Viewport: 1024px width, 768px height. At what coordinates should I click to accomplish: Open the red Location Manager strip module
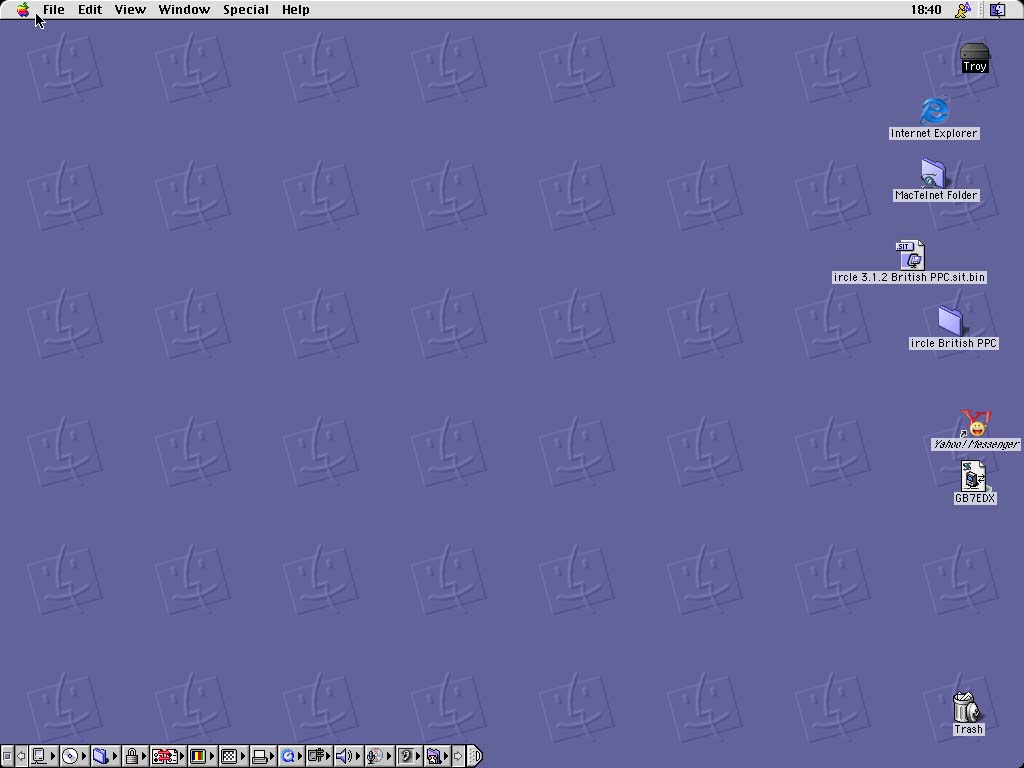(x=168, y=756)
